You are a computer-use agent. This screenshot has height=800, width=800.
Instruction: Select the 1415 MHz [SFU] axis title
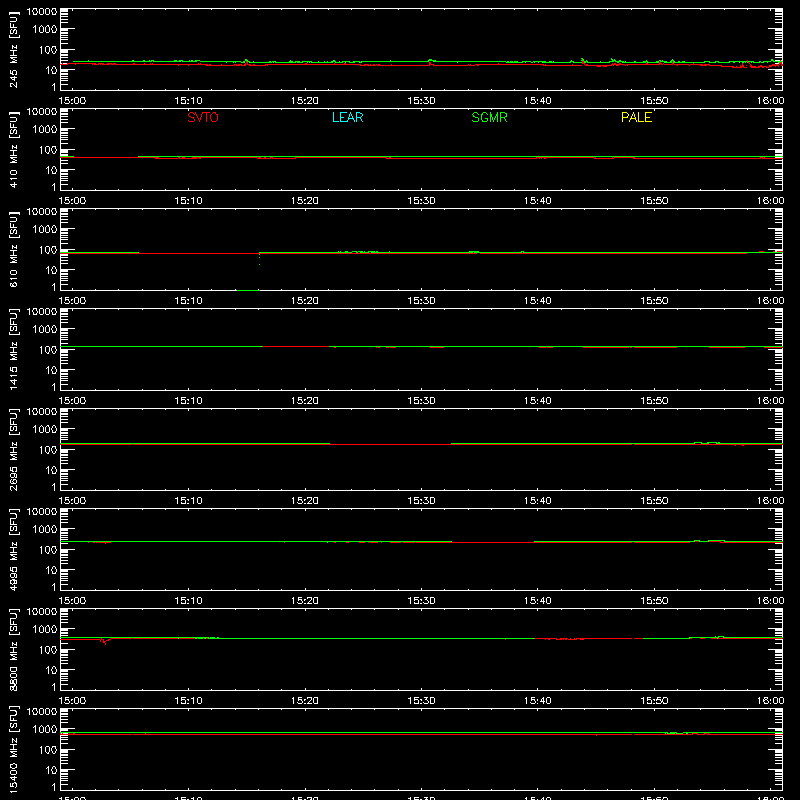point(13,349)
